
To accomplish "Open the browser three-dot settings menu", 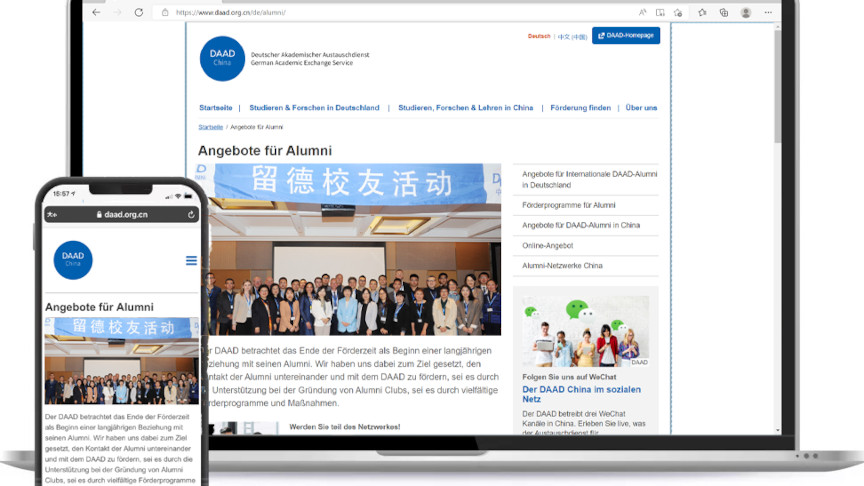I will click(769, 12).
